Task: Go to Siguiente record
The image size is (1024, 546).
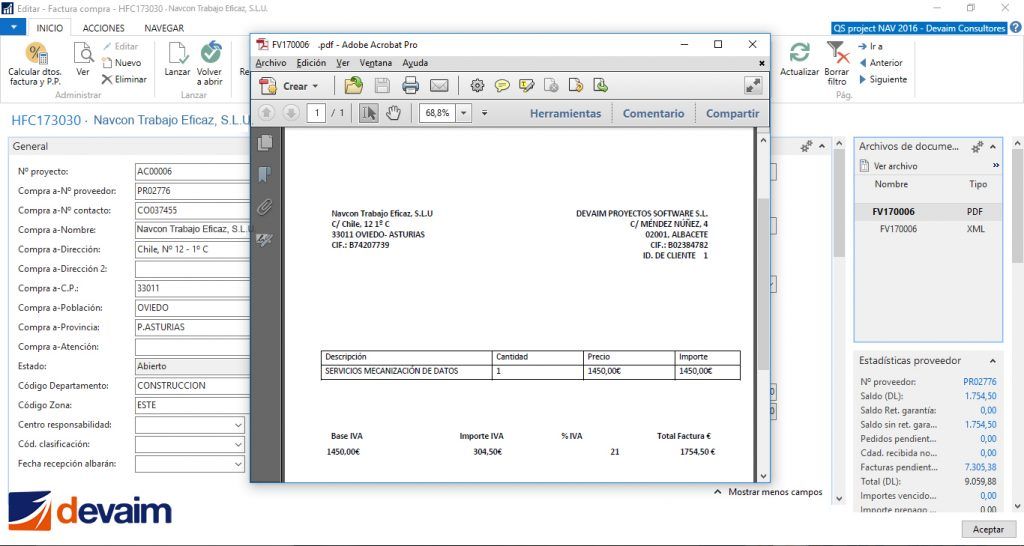Action: tap(882, 79)
